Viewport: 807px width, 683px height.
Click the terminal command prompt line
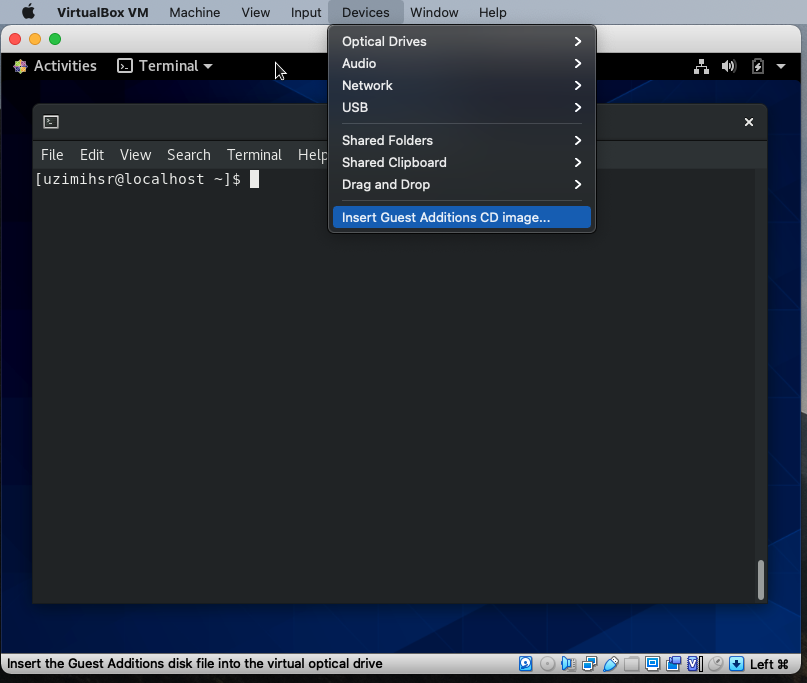tap(147, 179)
